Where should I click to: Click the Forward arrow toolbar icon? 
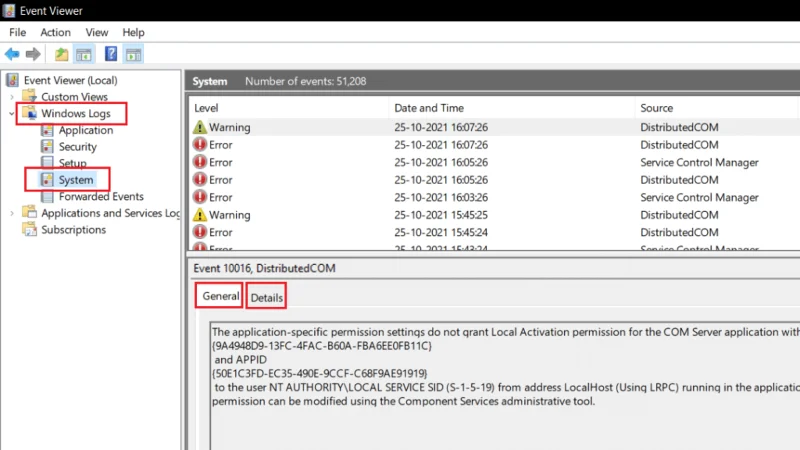(x=33, y=54)
